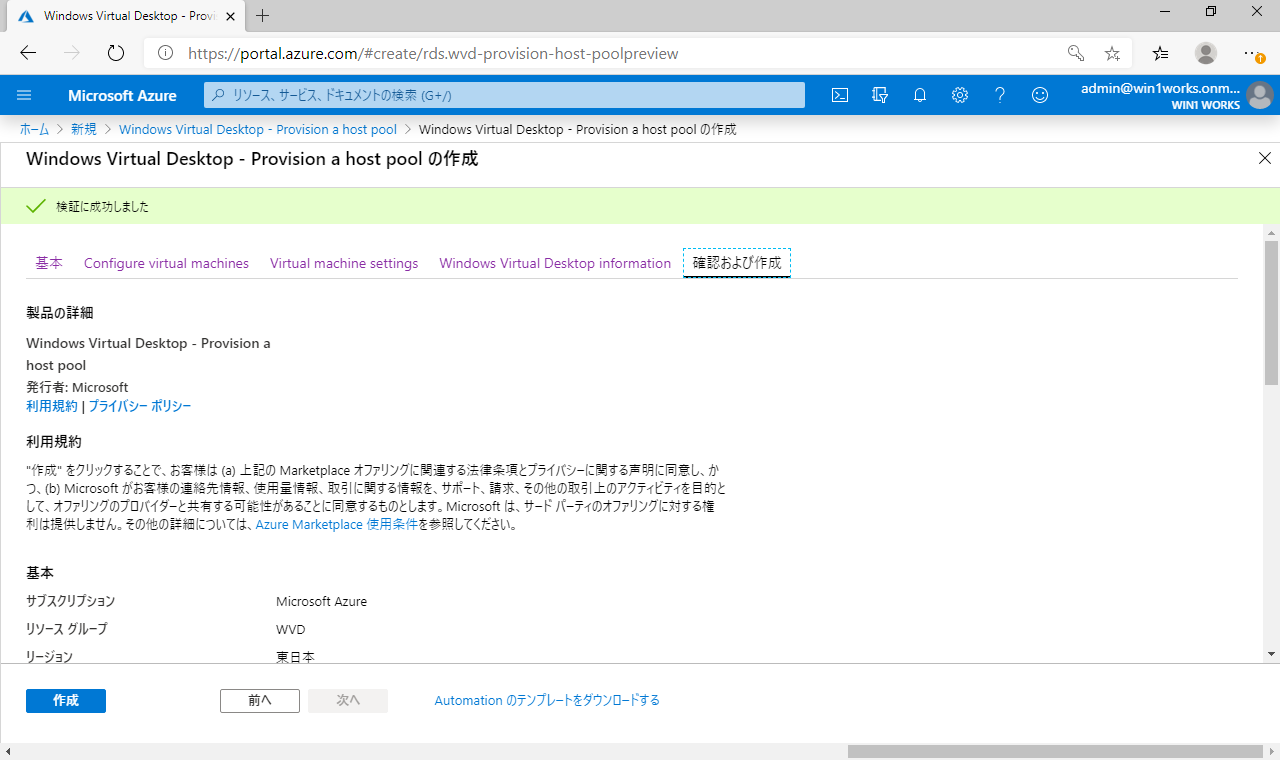The width and height of the screenshot is (1280, 760).
Task: Click the 作成 button
Action: 66,701
